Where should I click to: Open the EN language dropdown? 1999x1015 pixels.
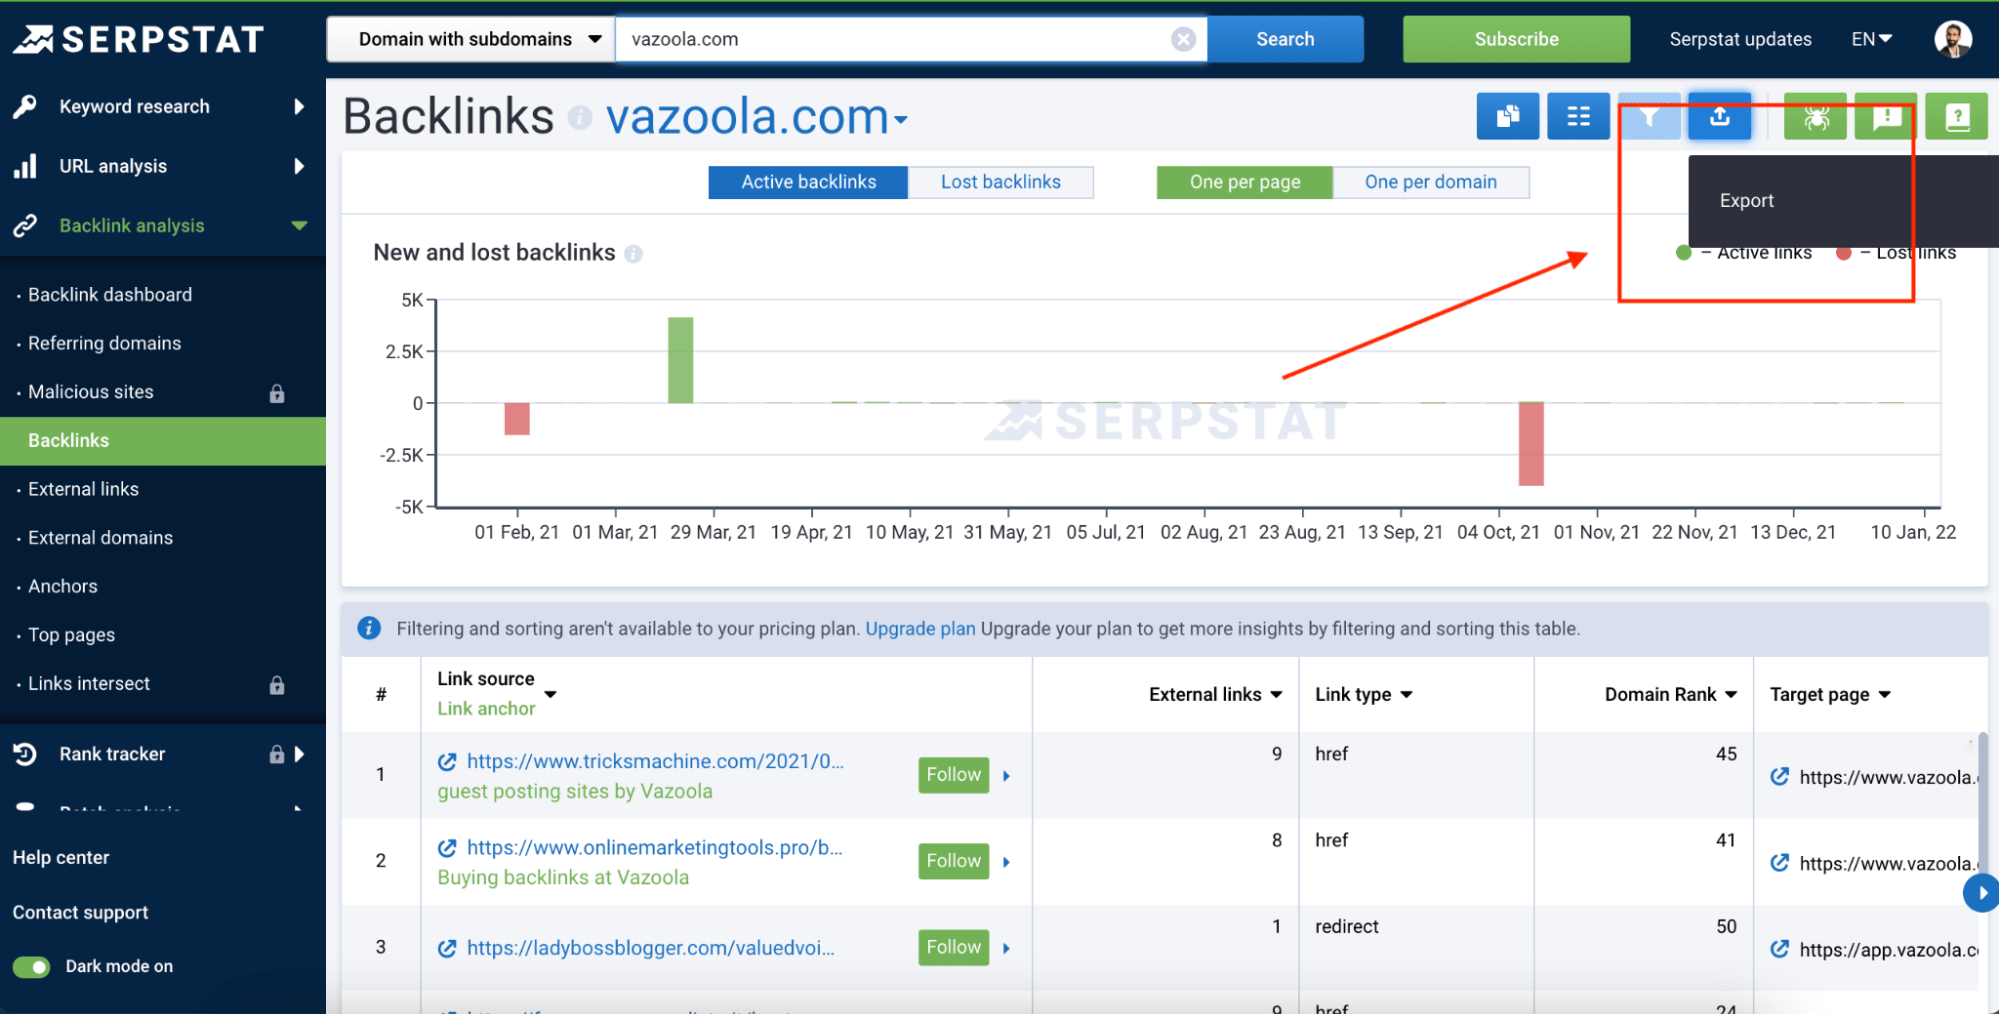click(1871, 39)
